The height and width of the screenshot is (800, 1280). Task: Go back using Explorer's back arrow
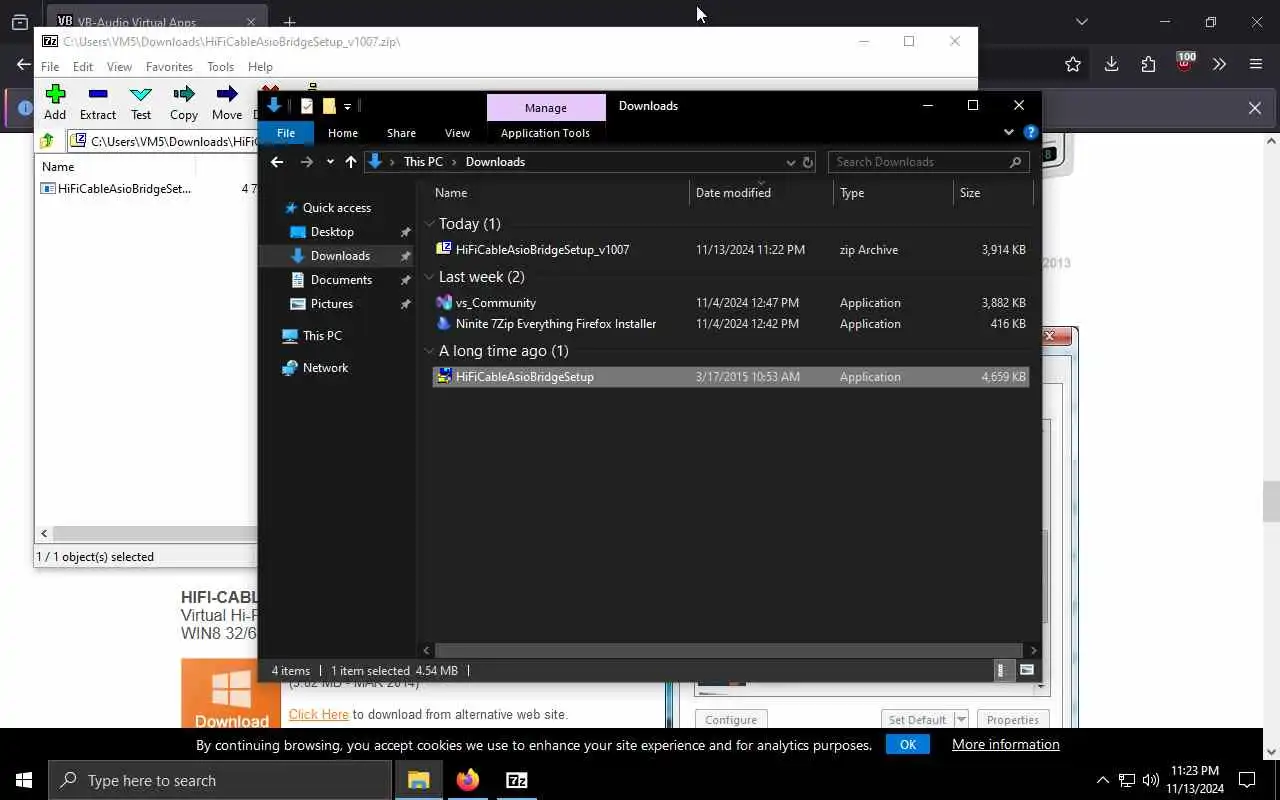(x=277, y=162)
